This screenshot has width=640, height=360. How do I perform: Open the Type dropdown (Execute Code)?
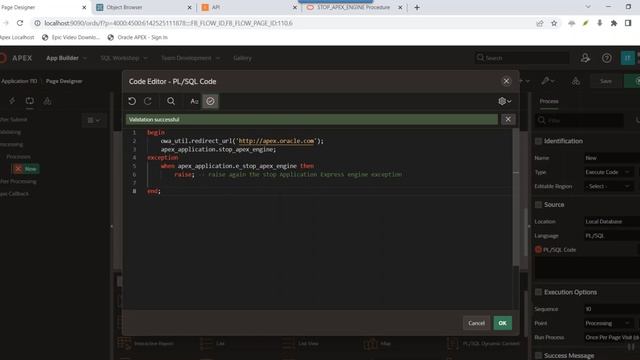[608, 172]
